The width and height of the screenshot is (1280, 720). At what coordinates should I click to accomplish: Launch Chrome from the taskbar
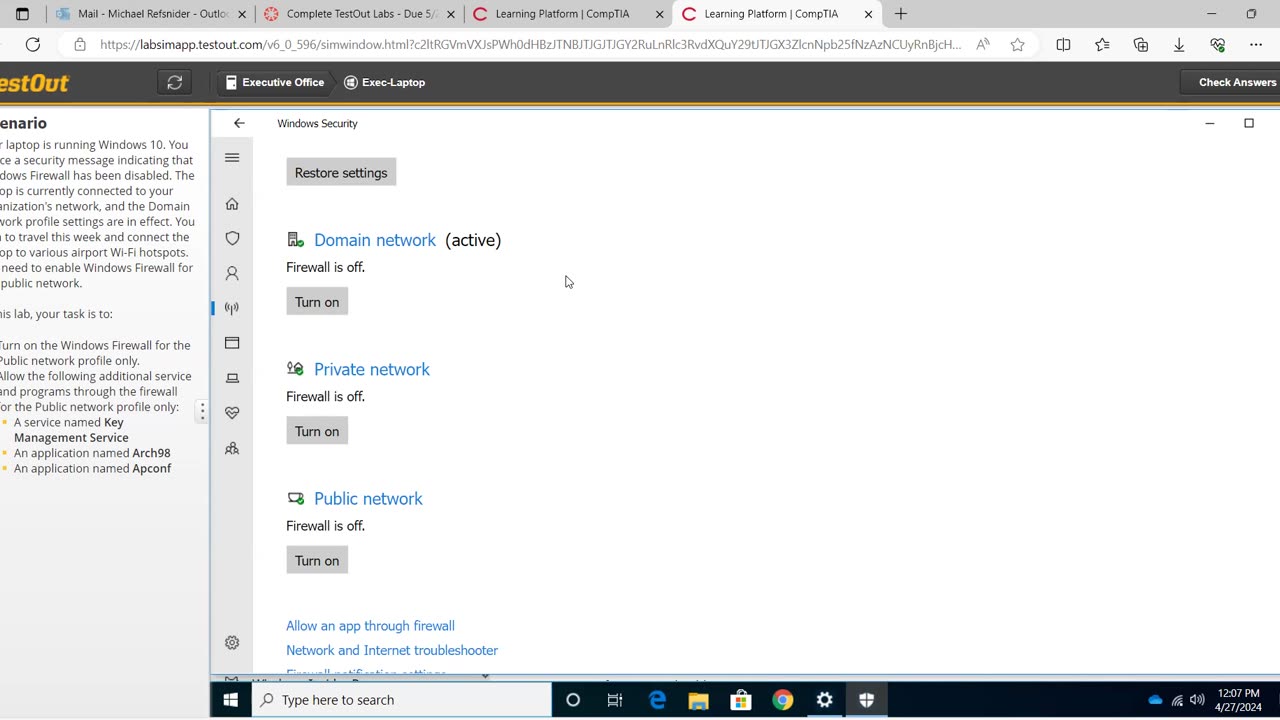click(783, 700)
